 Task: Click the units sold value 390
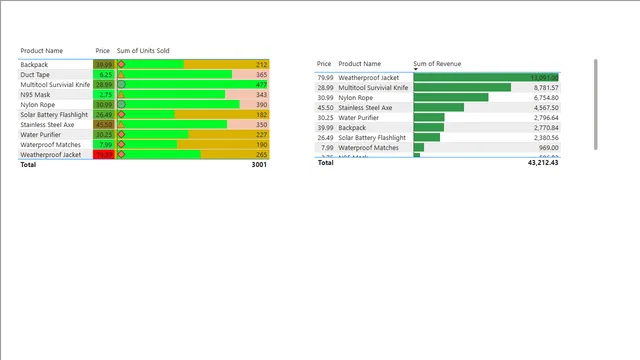point(261,104)
